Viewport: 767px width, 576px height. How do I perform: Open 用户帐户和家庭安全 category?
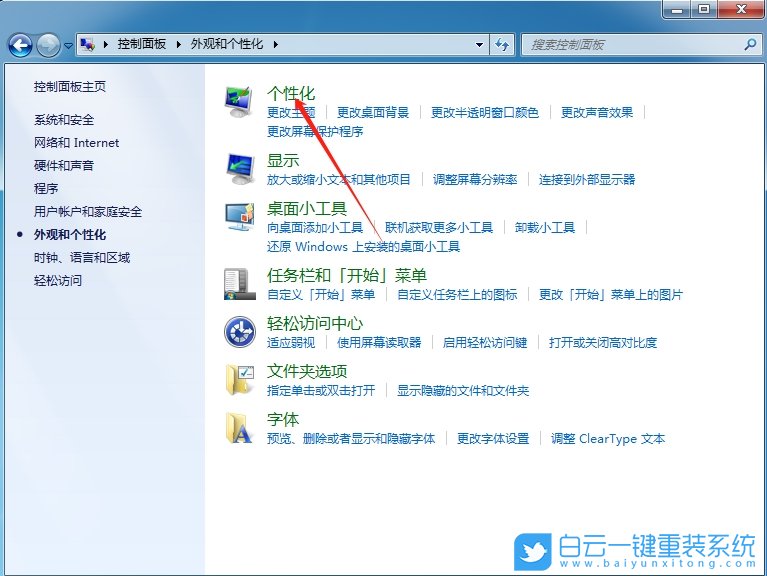88,212
